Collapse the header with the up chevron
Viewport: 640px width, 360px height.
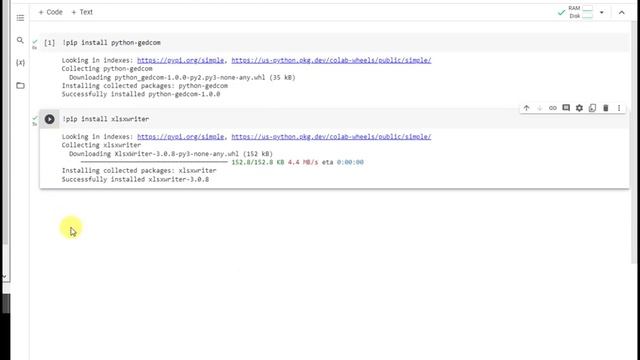622,13
